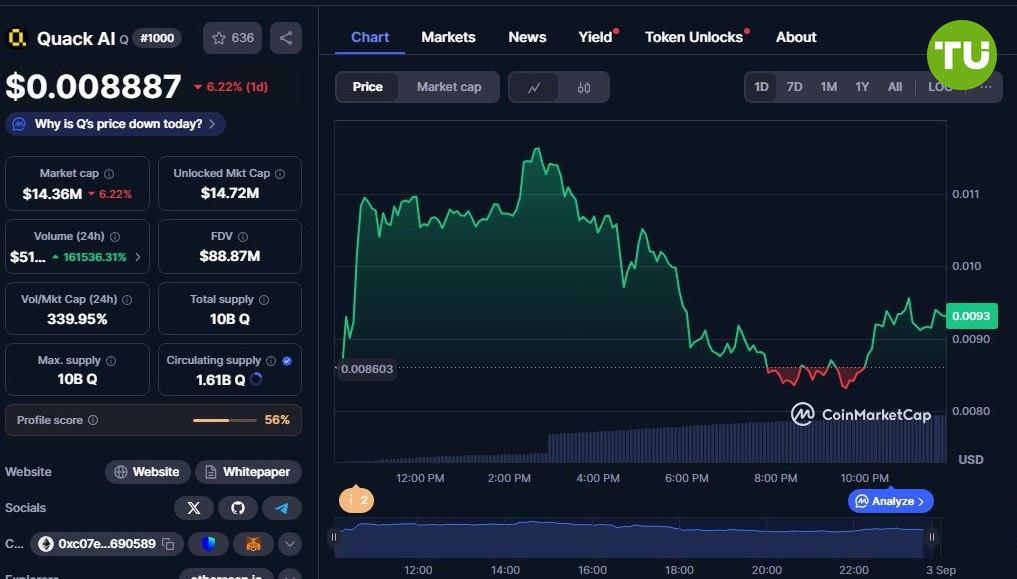
Task: Click the Ethereum icon beside contract address
Action: tap(45, 544)
